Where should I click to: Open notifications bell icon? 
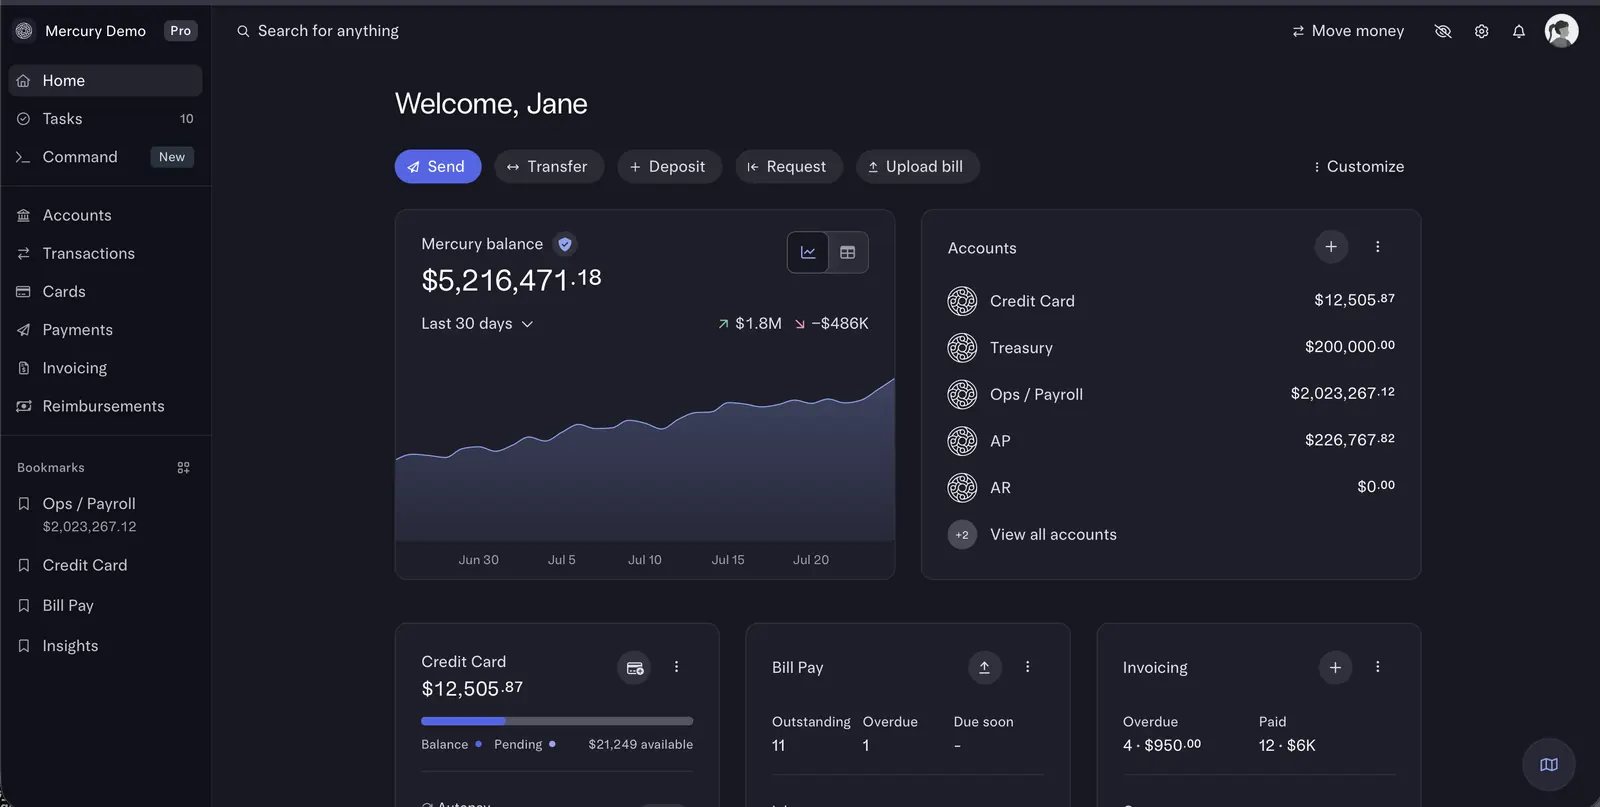point(1518,31)
